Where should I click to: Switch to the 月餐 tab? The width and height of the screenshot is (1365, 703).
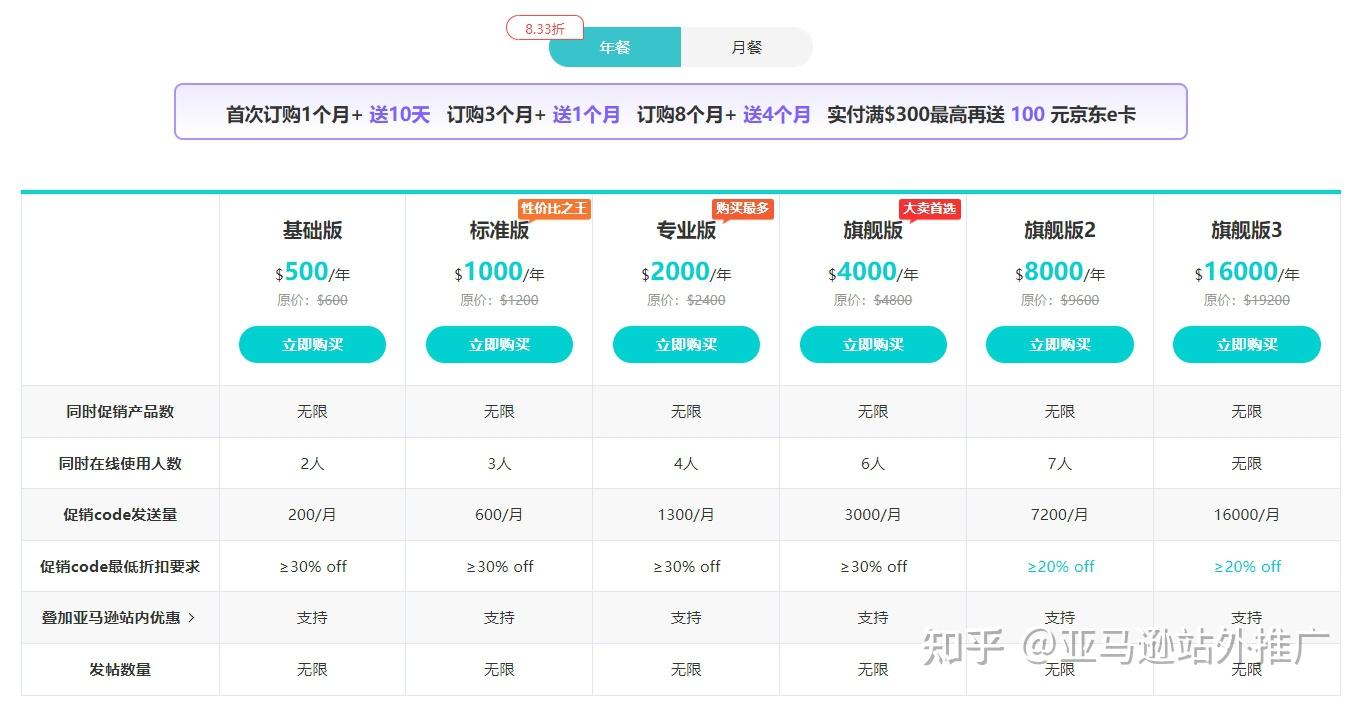pos(747,46)
